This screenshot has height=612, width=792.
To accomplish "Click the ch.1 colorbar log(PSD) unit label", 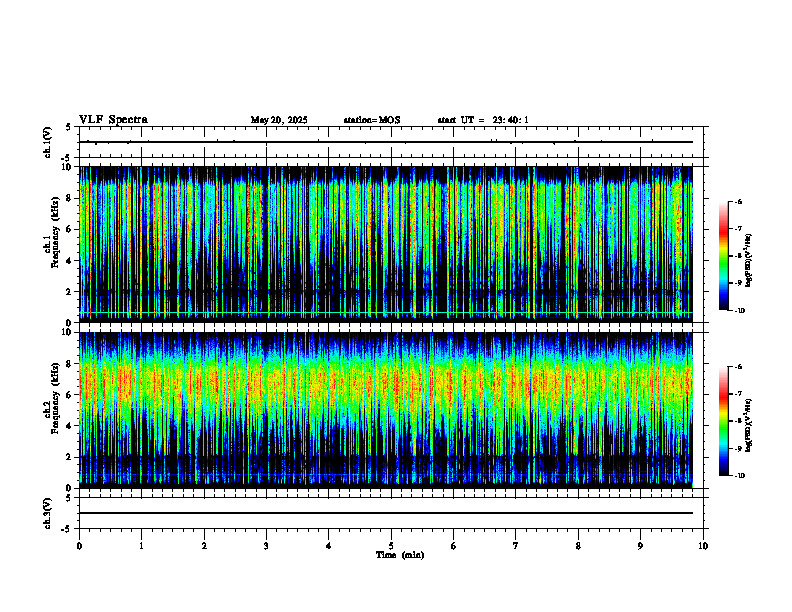I will (x=750, y=261).
